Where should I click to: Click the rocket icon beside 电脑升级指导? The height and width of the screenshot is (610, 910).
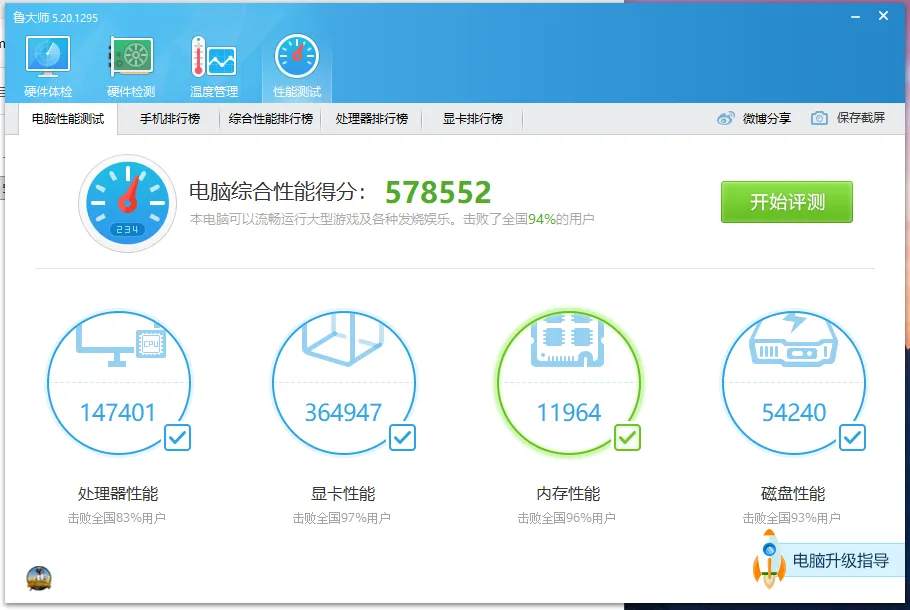(x=769, y=559)
